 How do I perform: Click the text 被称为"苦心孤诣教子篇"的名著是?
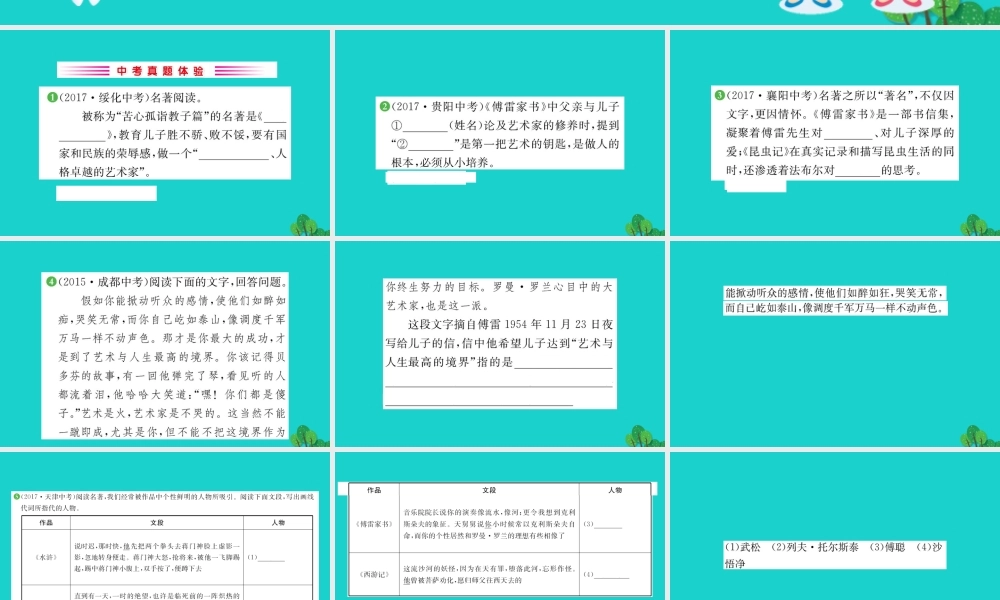pyautogui.click(x=169, y=116)
